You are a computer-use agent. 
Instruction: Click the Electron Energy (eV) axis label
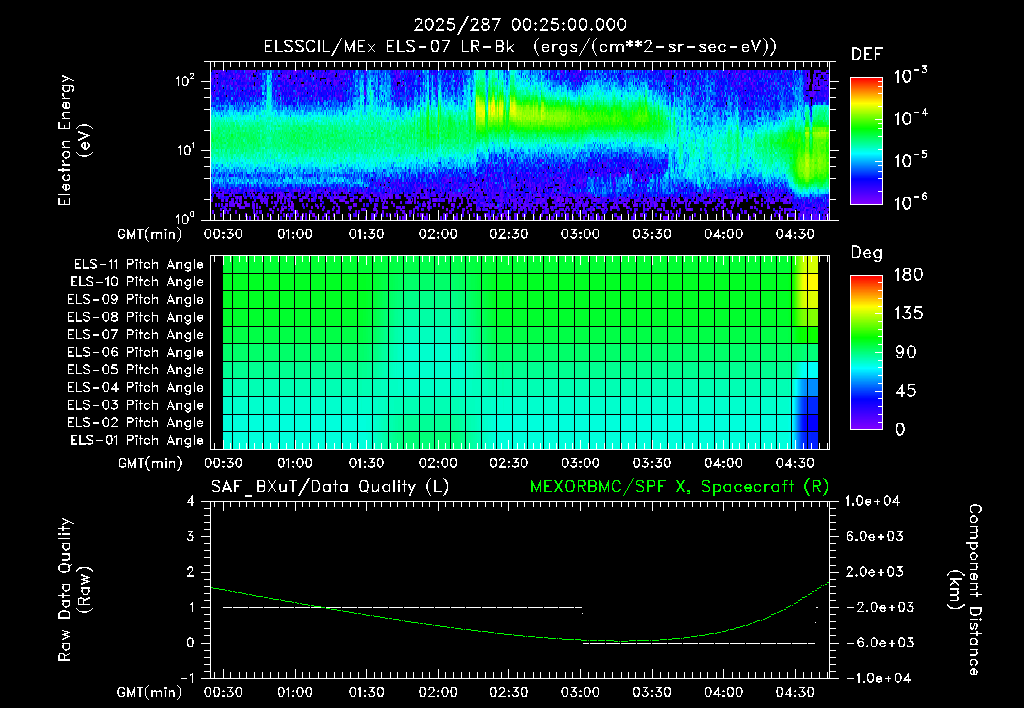click(74, 140)
